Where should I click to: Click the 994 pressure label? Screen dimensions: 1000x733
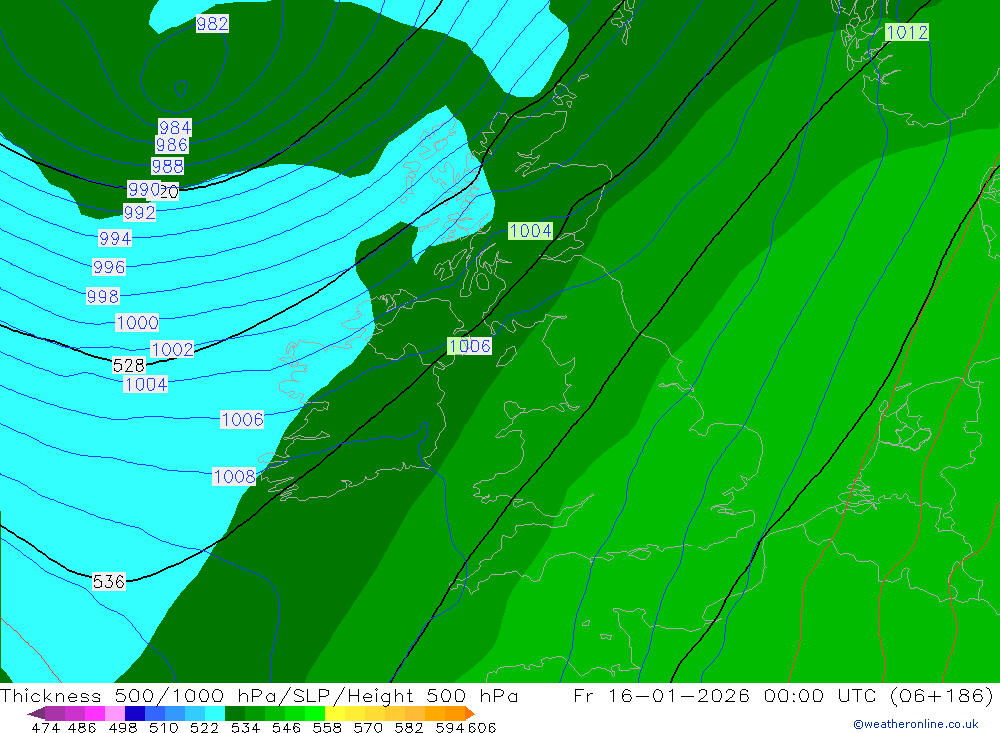point(115,239)
